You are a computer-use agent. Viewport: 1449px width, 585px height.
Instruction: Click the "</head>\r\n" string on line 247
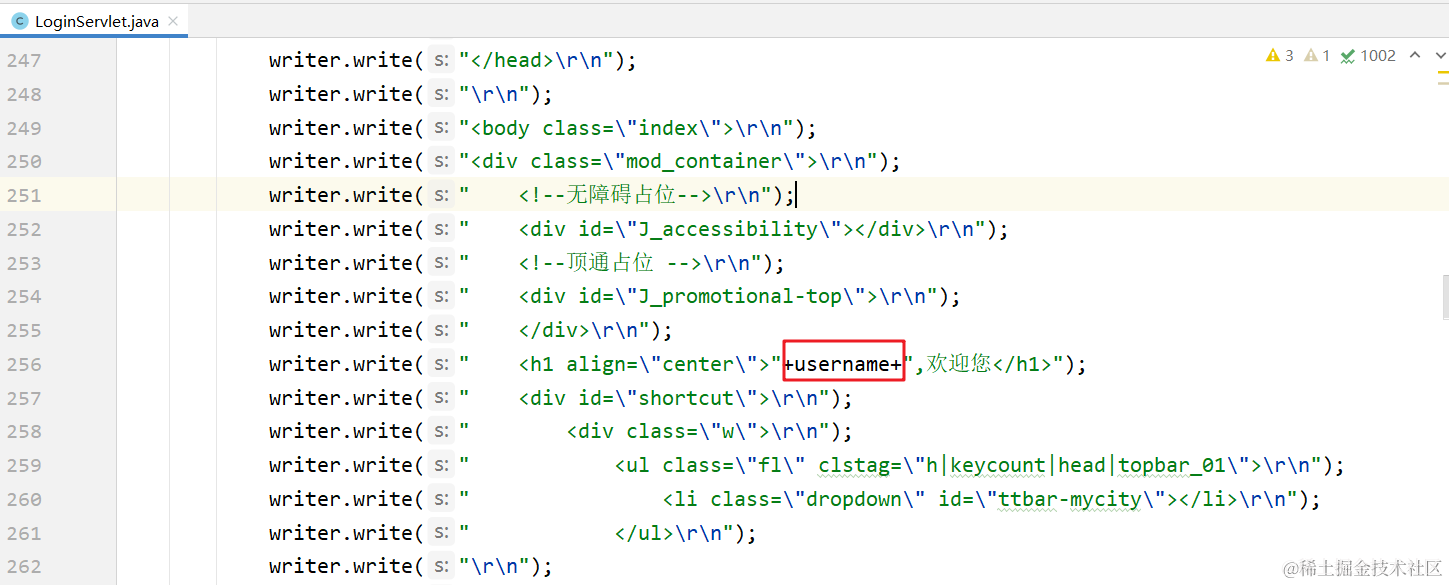click(536, 61)
